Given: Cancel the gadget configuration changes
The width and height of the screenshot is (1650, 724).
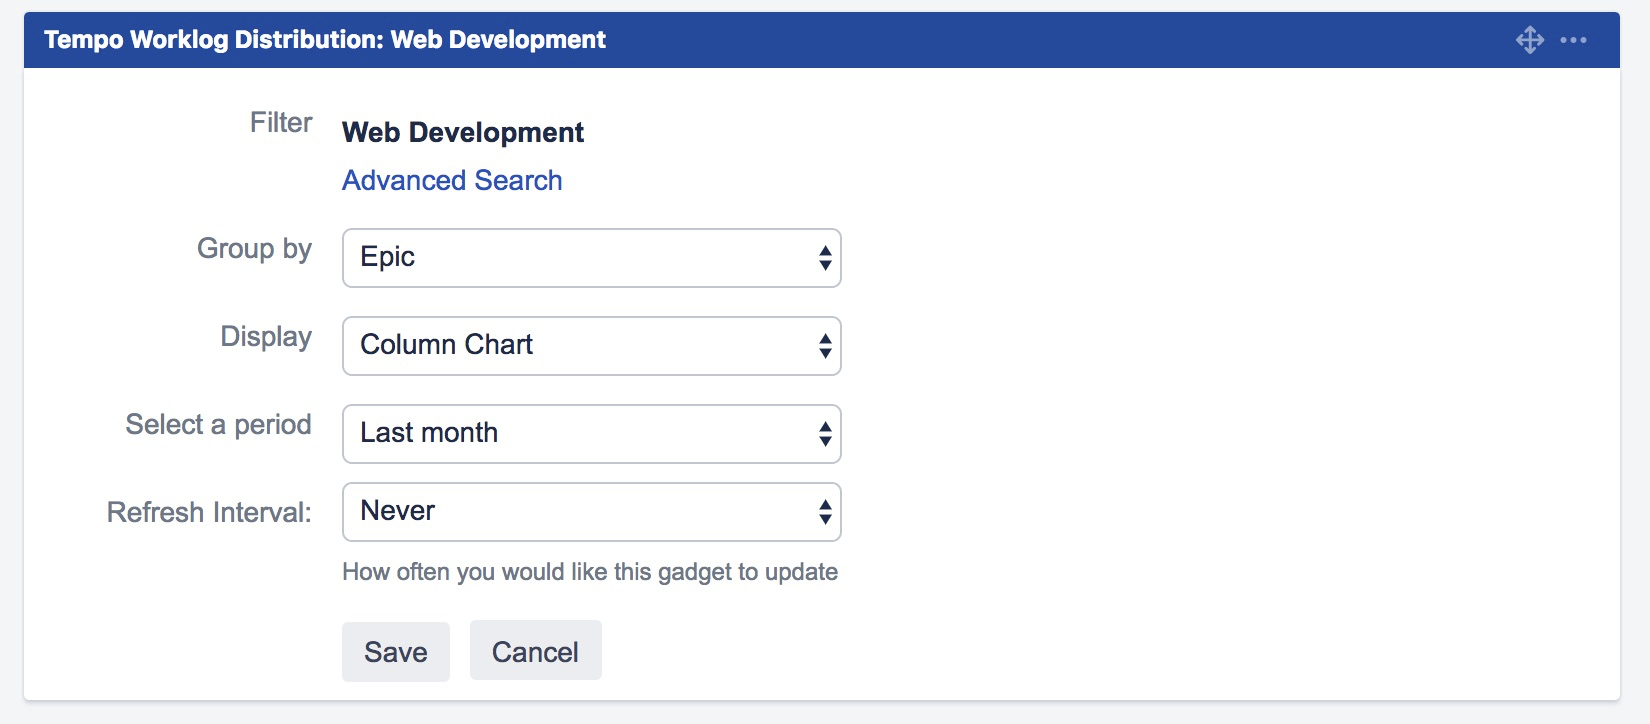Looking at the screenshot, I should [535, 652].
